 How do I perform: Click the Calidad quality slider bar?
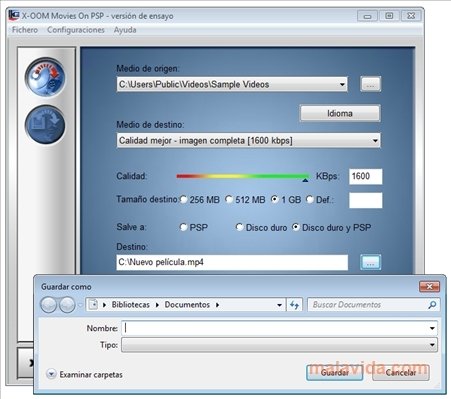pos(243,176)
